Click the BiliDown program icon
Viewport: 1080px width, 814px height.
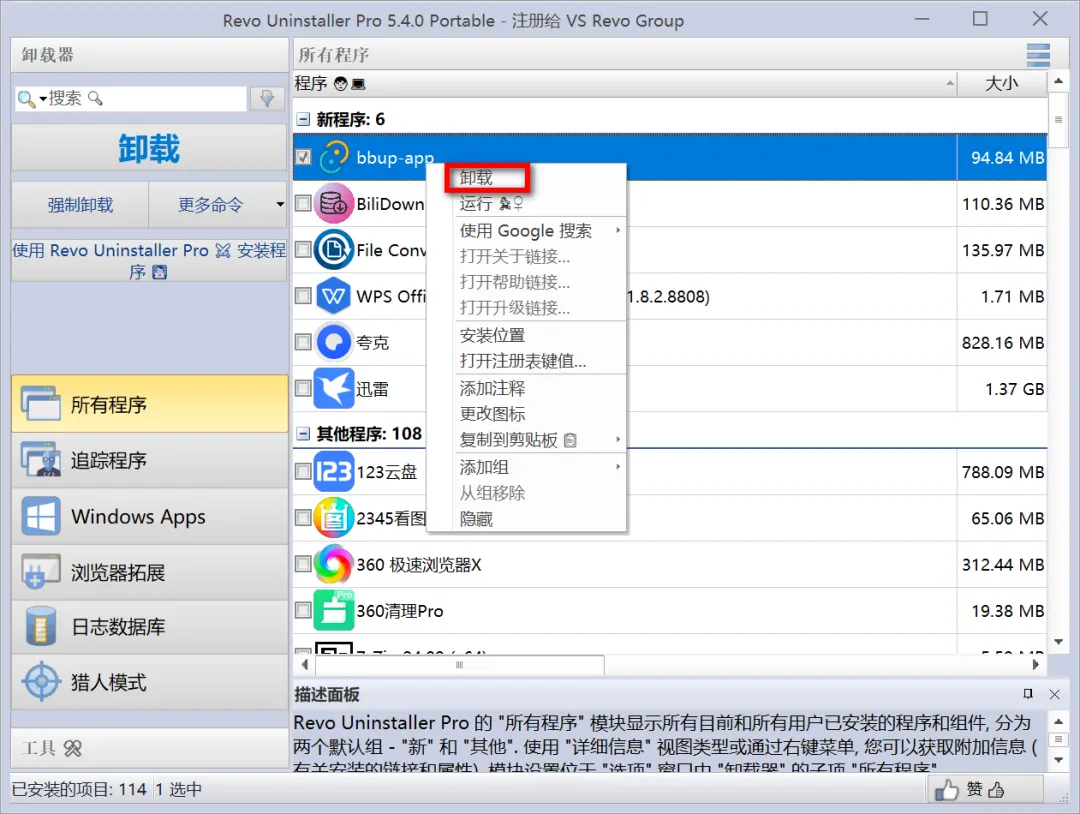point(334,204)
